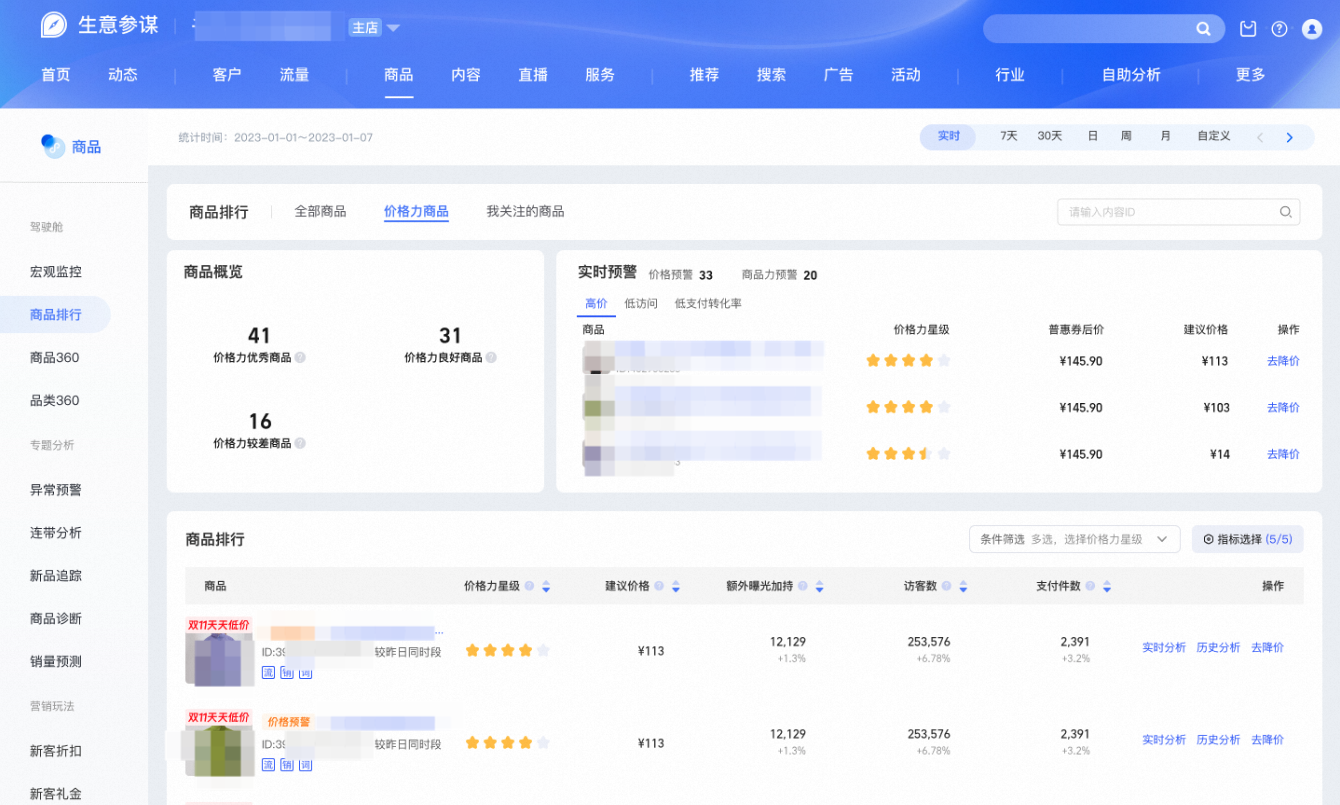
Task: Open the 更多 navigation menu
Action: click(1251, 74)
